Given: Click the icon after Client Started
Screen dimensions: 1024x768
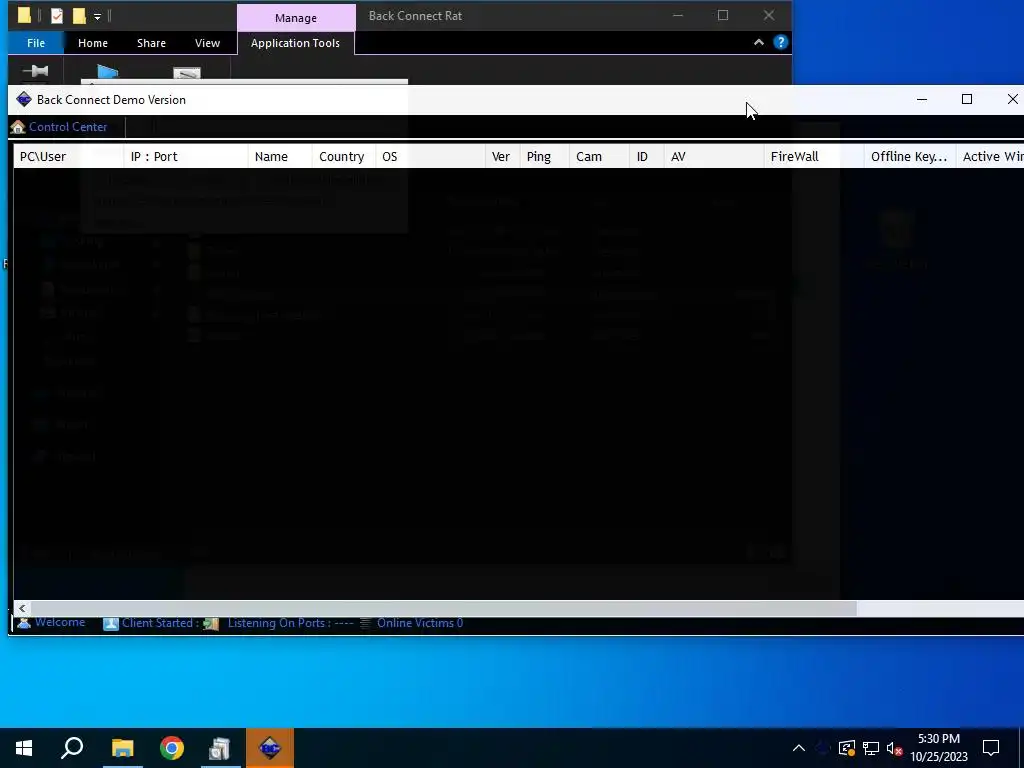Looking at the screenshot, I should [211, 624].
